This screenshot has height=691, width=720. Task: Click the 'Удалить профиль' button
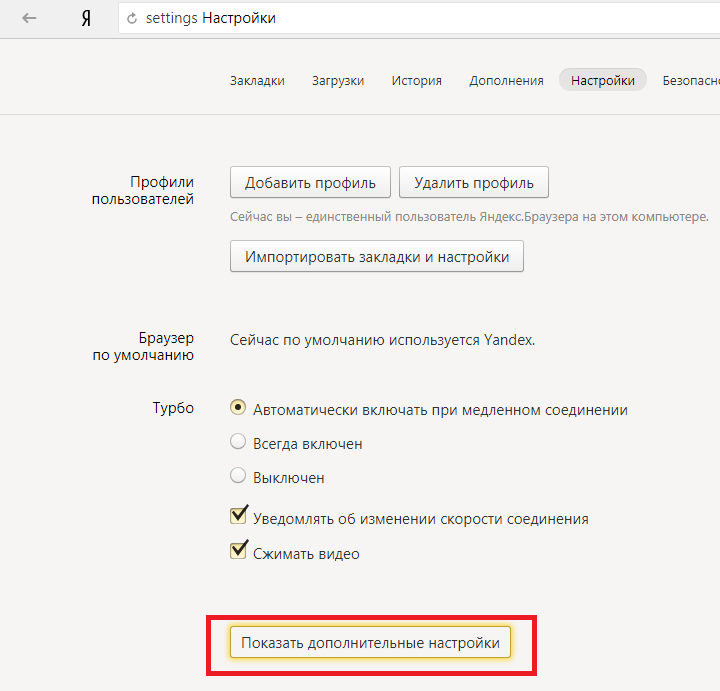pos(474,183)
